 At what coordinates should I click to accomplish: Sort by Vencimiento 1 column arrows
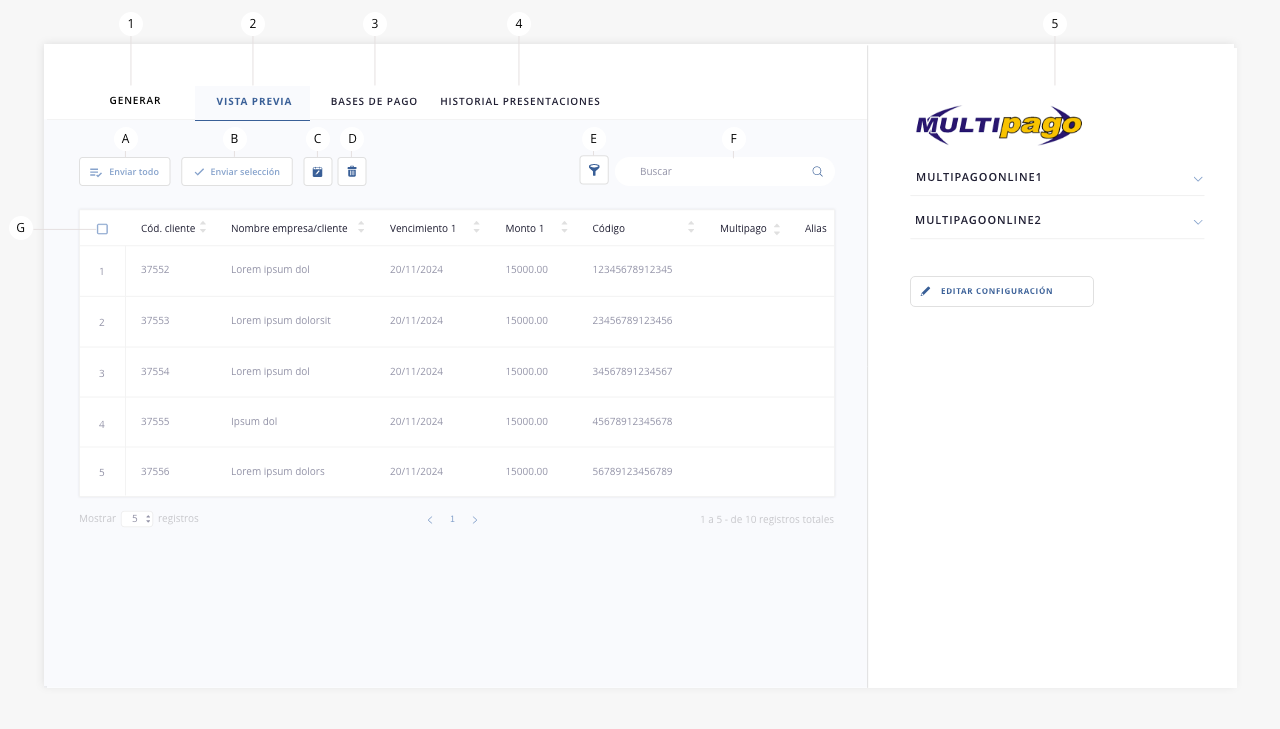coord(476,228)
